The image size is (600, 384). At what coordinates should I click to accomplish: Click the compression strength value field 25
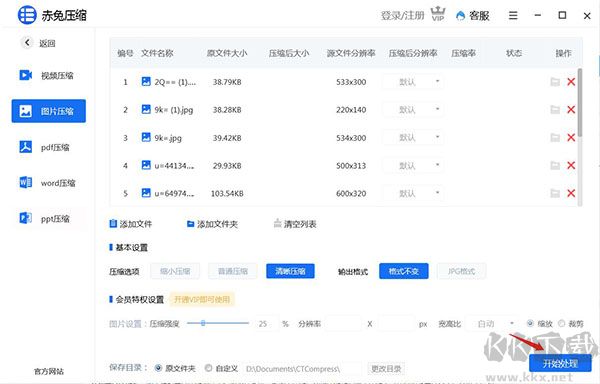266,324
